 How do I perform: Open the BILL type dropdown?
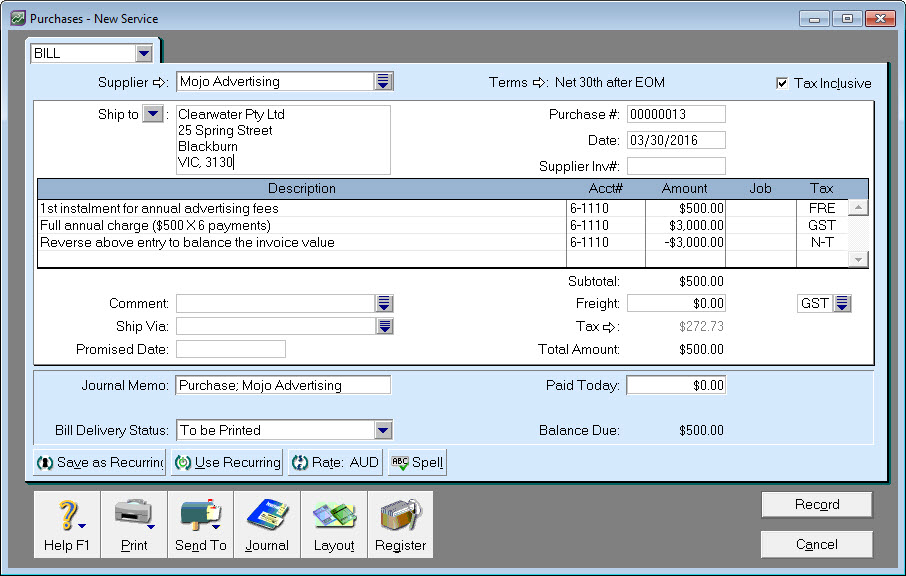pyautogui.click(x=143, y=53)
